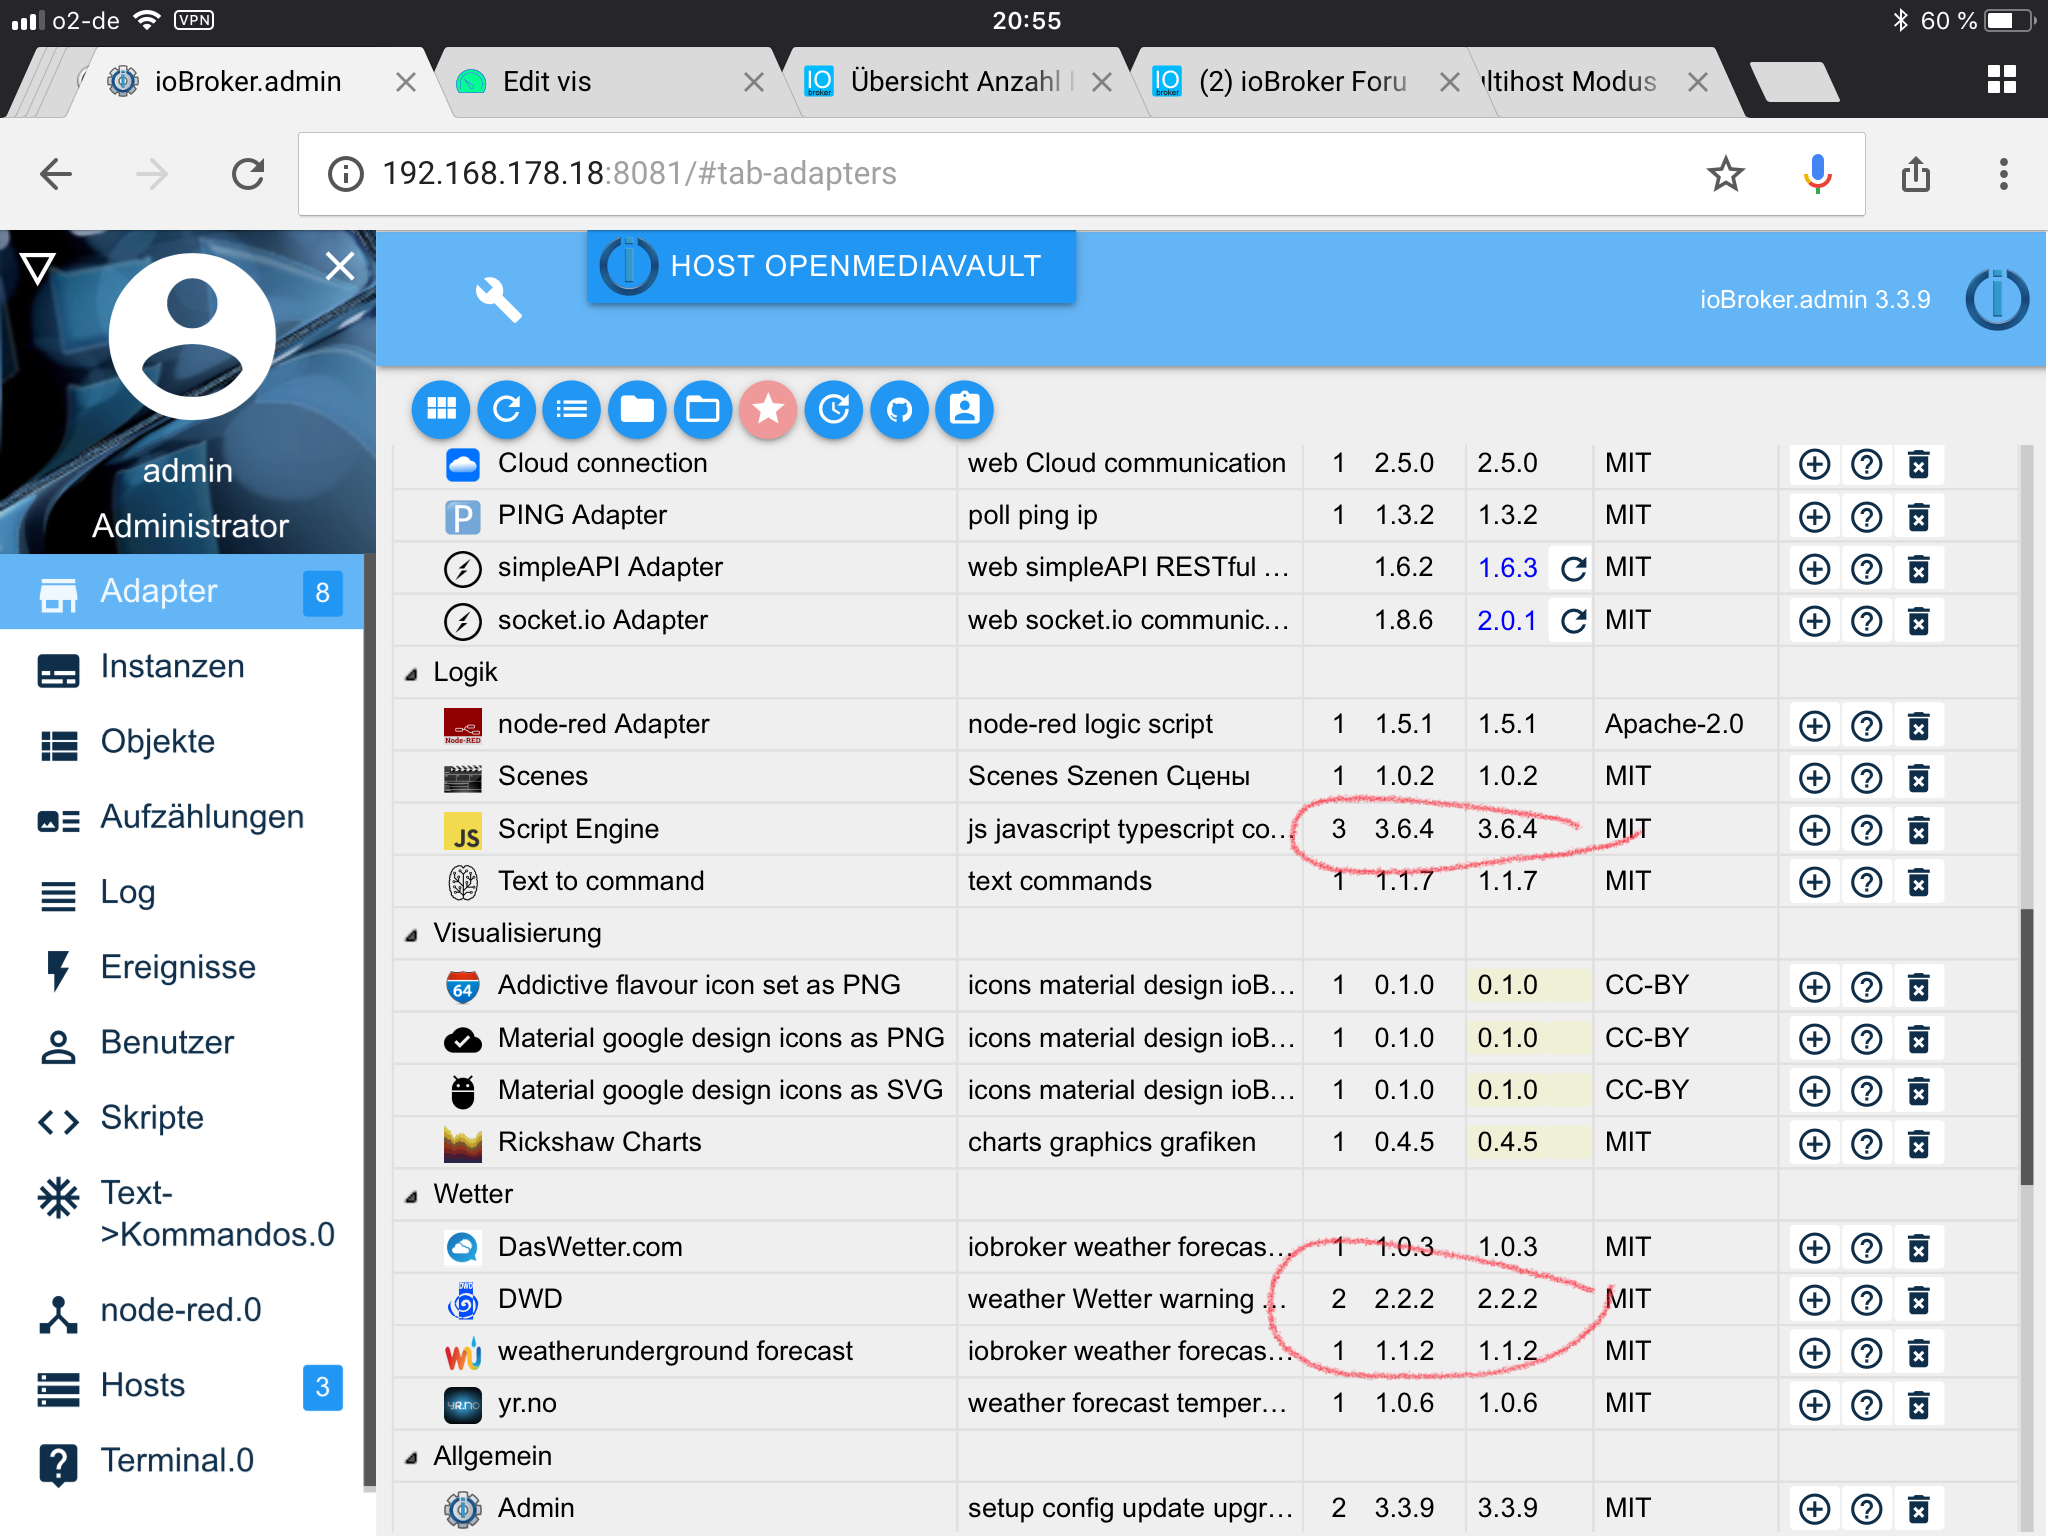Open help for Rickshaw Charts adapter
The image size is (2048, 1536).
coord(1866,1143)
